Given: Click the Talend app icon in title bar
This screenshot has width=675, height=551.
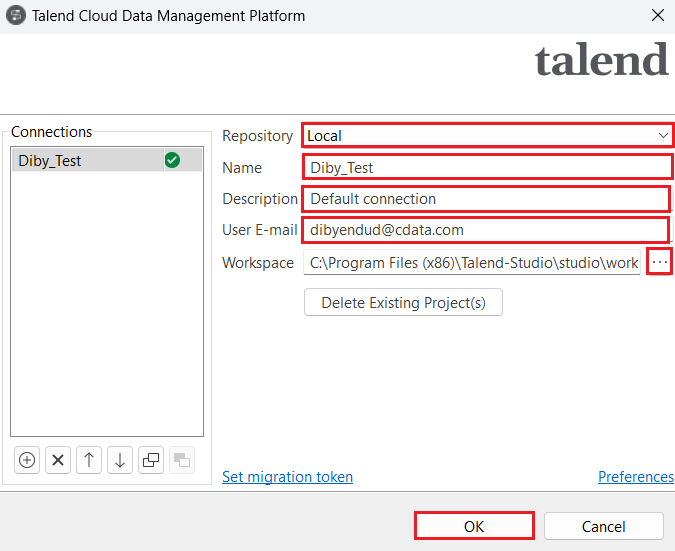Looking at the screenshot, I should pyautogui.click(x=16, y=16).
